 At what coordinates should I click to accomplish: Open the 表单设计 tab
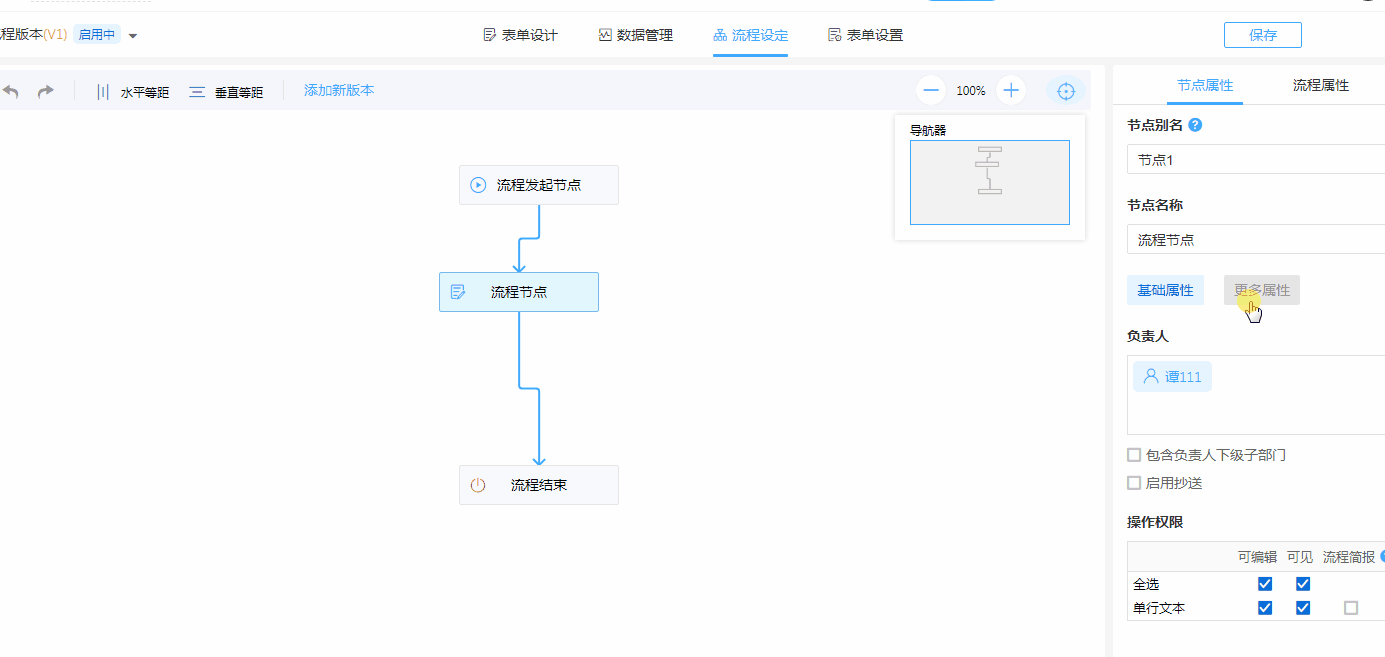(x=520, y=35)
